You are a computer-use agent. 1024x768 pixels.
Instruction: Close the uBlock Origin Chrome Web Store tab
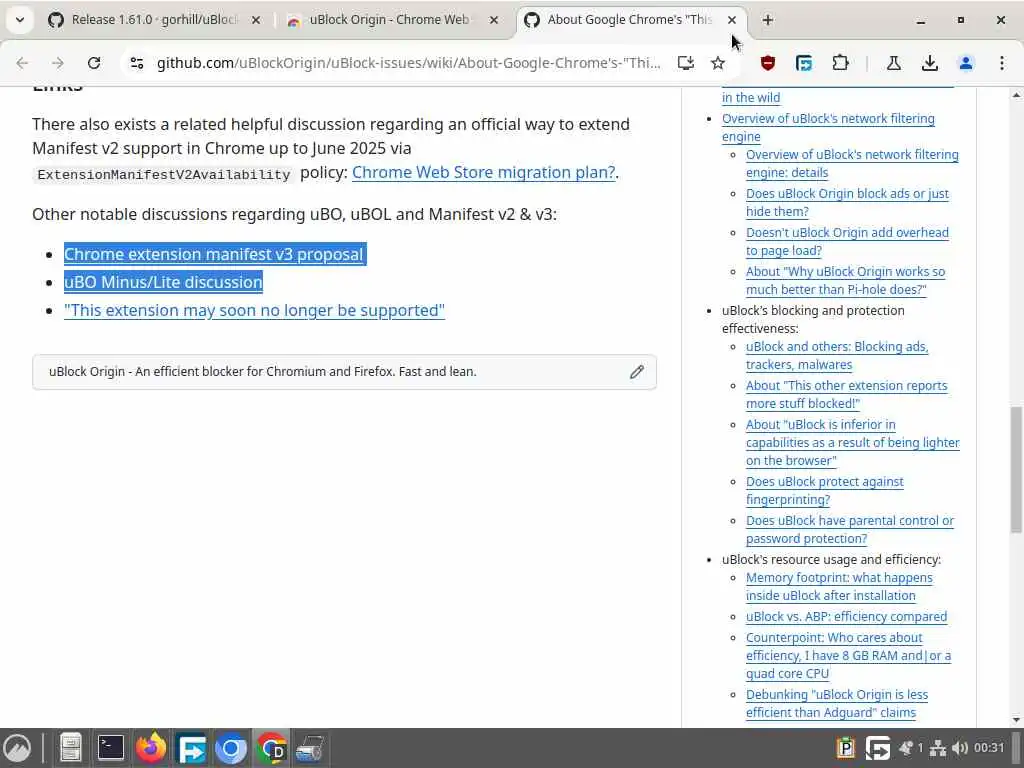[x=494, y=20]
